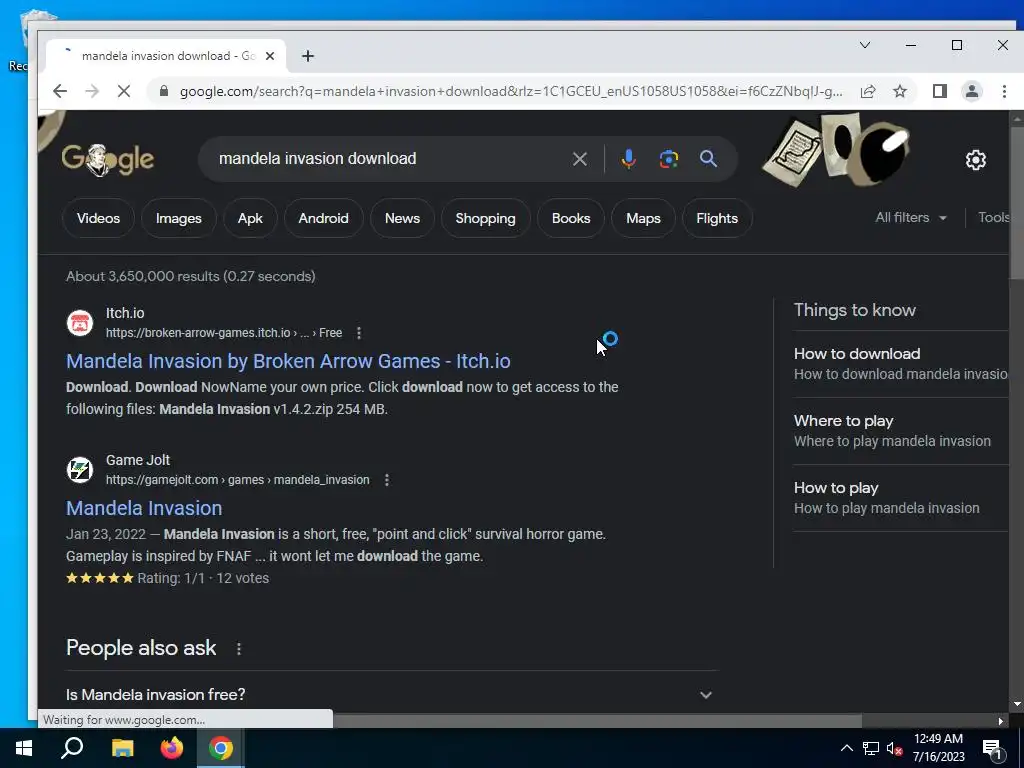Filter results by Videos
The width and height of the screenshot is (1024, 768).
click(98, 218)
